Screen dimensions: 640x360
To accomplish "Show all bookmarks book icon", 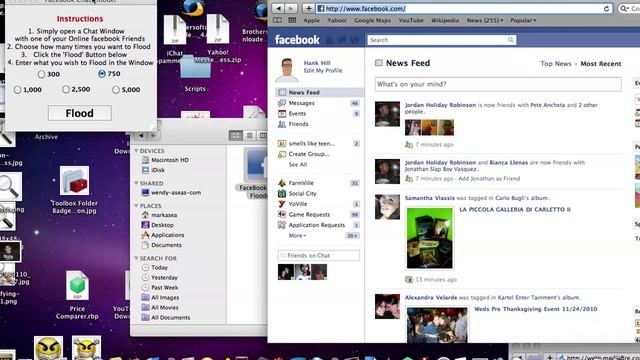I will coord(277,20).
